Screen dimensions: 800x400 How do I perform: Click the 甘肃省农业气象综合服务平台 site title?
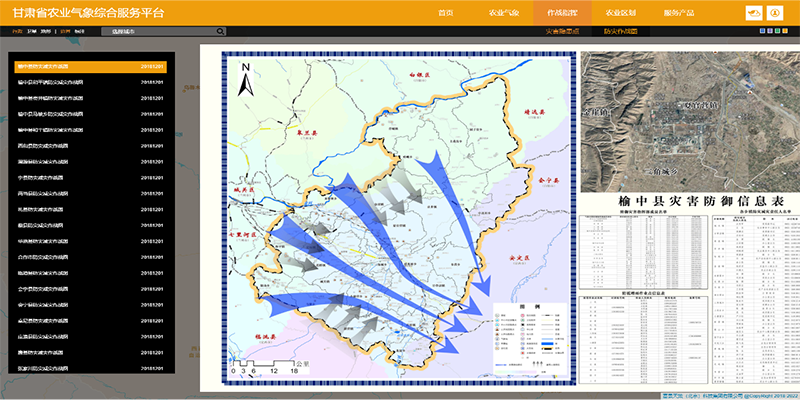[89, 13]
